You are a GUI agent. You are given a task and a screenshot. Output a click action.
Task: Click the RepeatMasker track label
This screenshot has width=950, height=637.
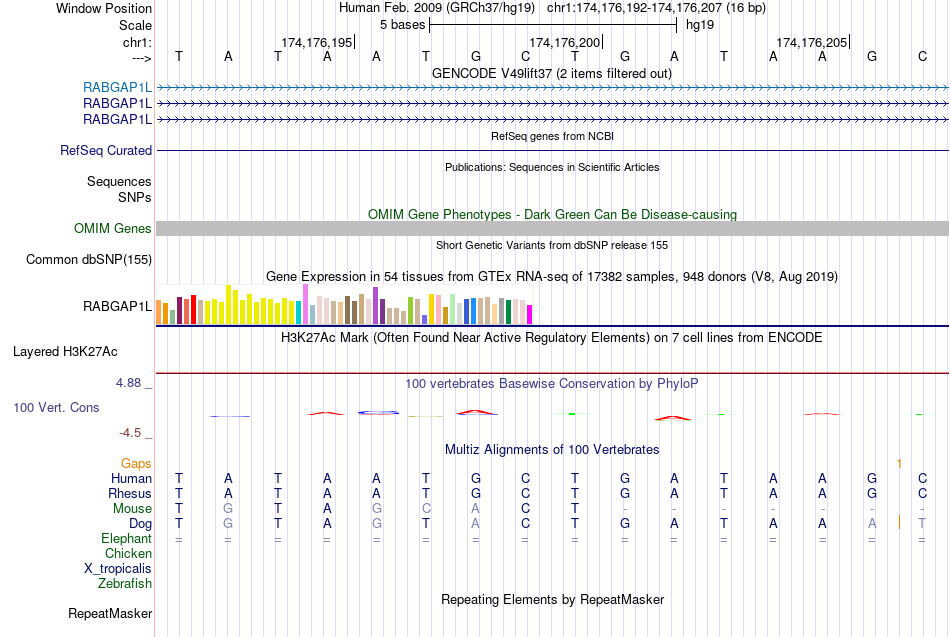tap(110, 614)
